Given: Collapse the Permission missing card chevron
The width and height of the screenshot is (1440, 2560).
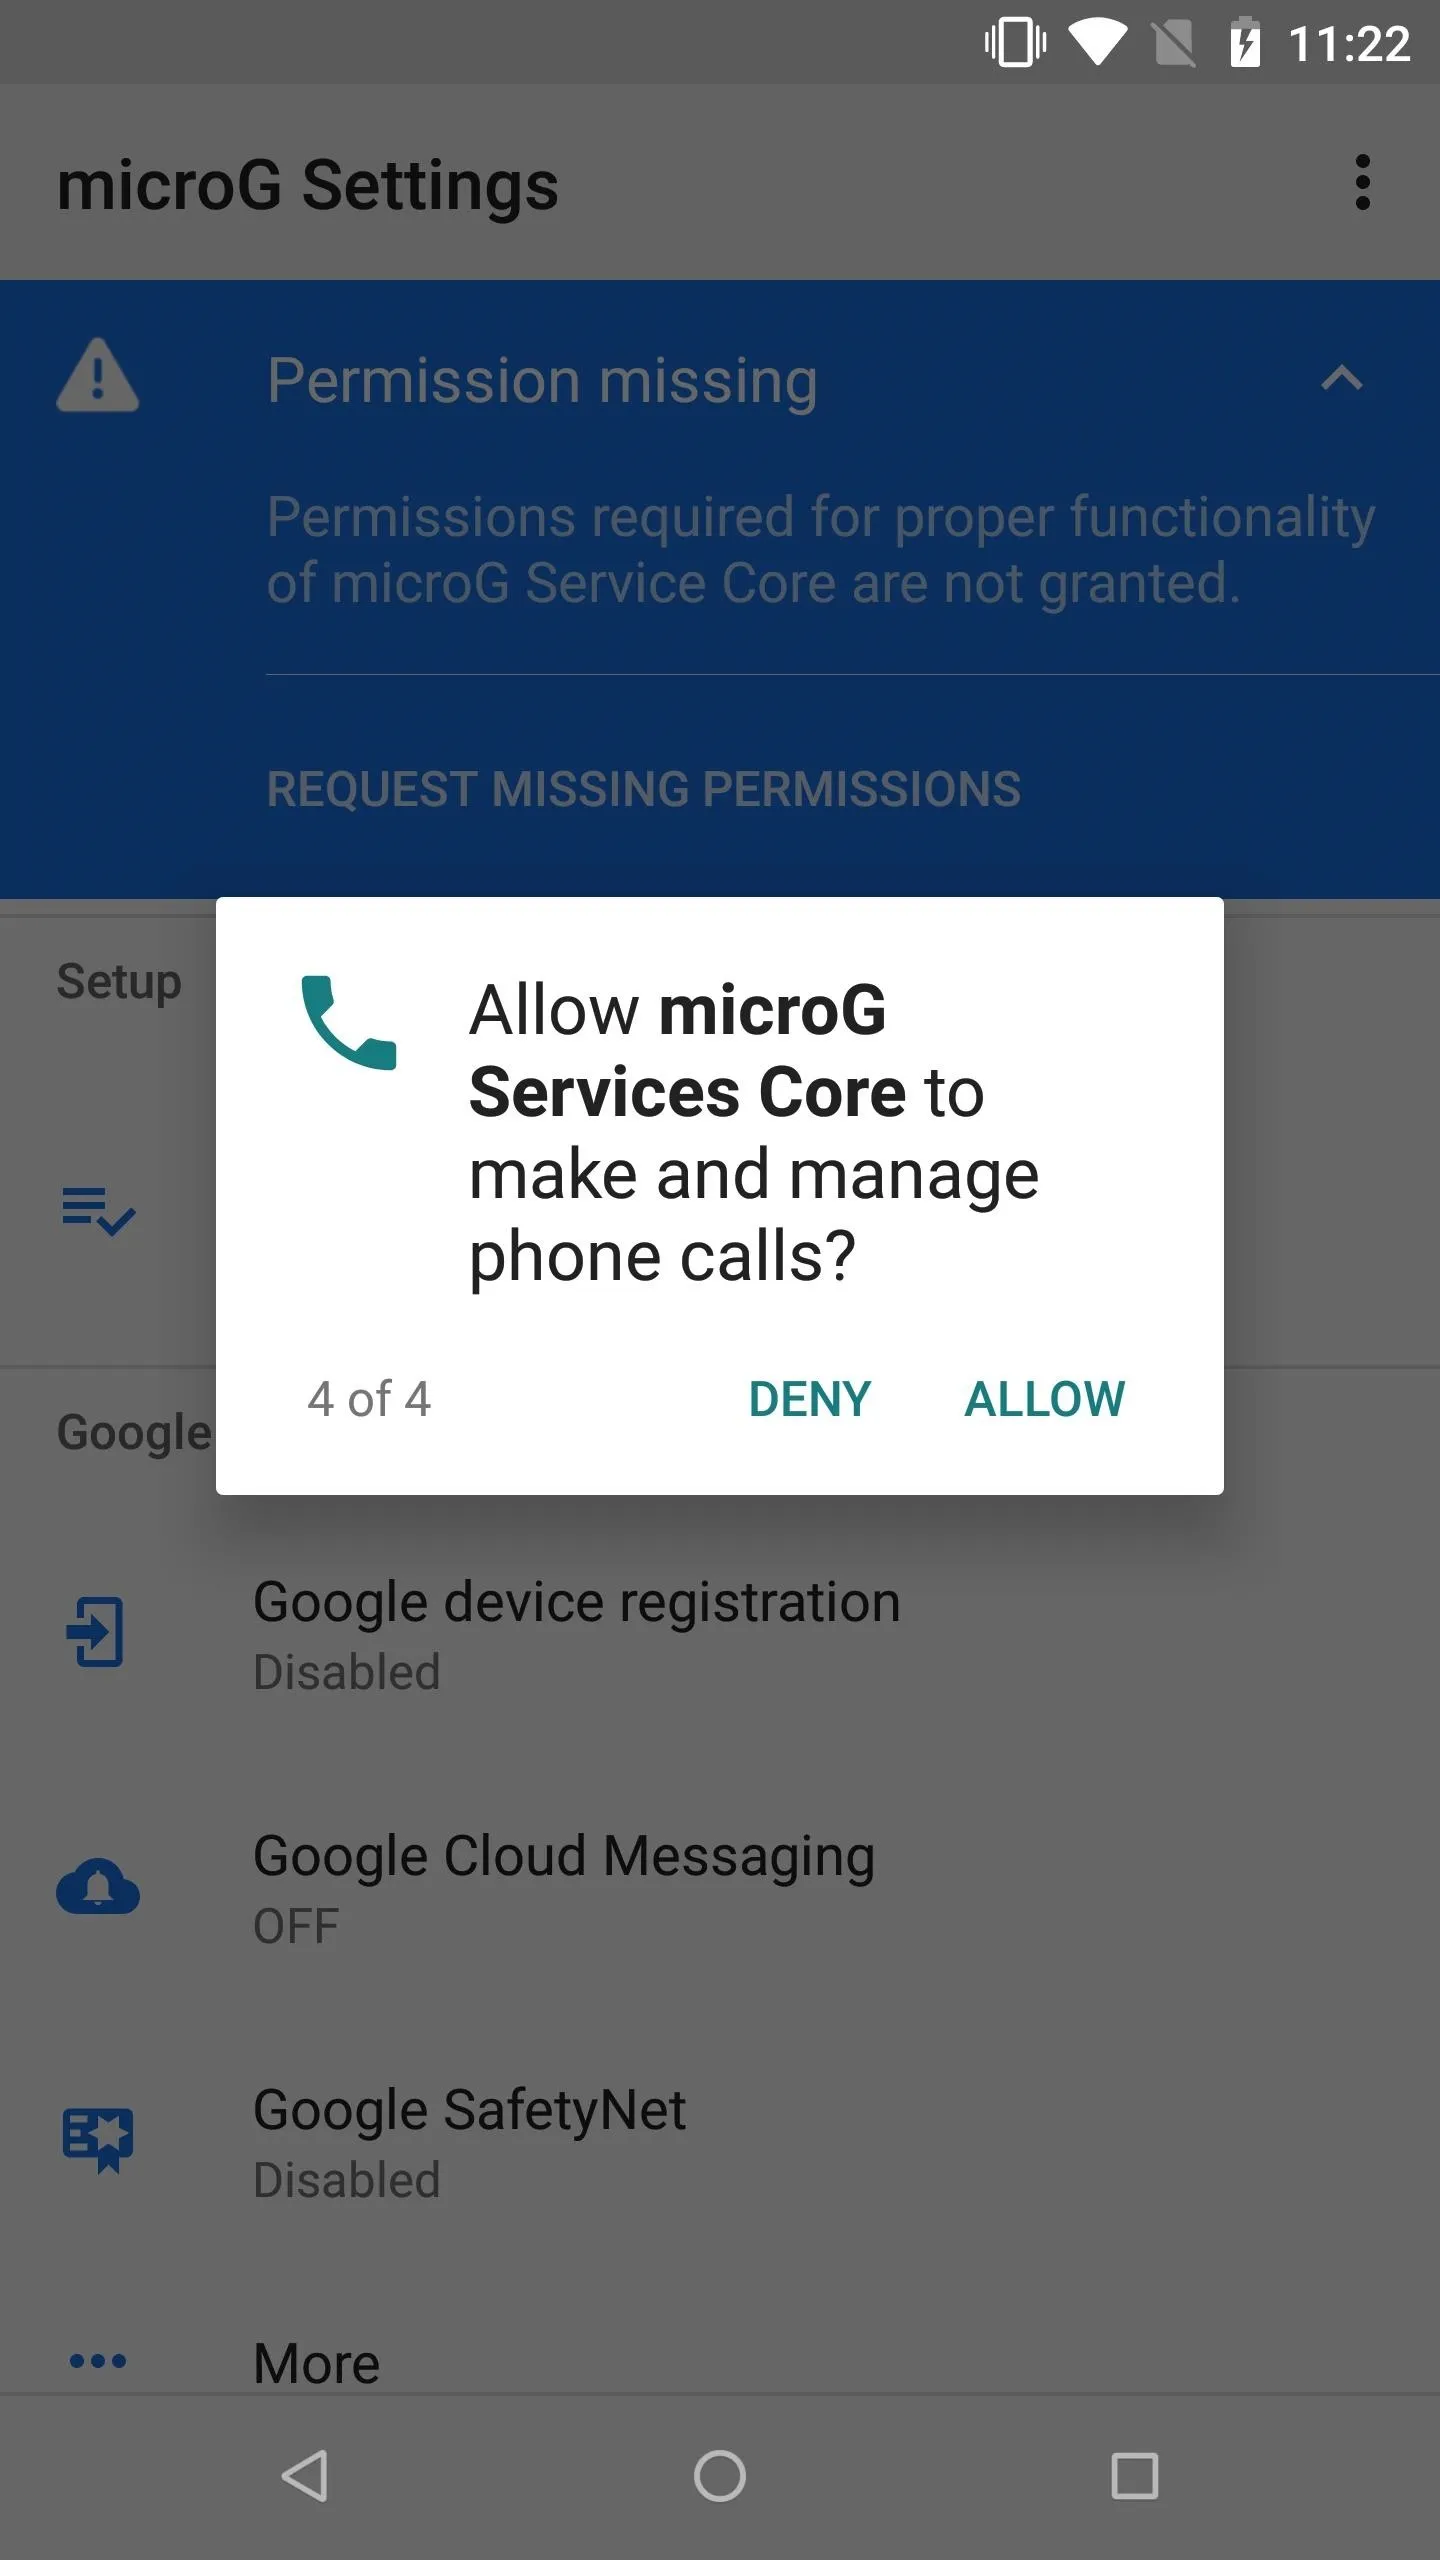Looking at the screenshot, I should click(x=1342, y=378).
